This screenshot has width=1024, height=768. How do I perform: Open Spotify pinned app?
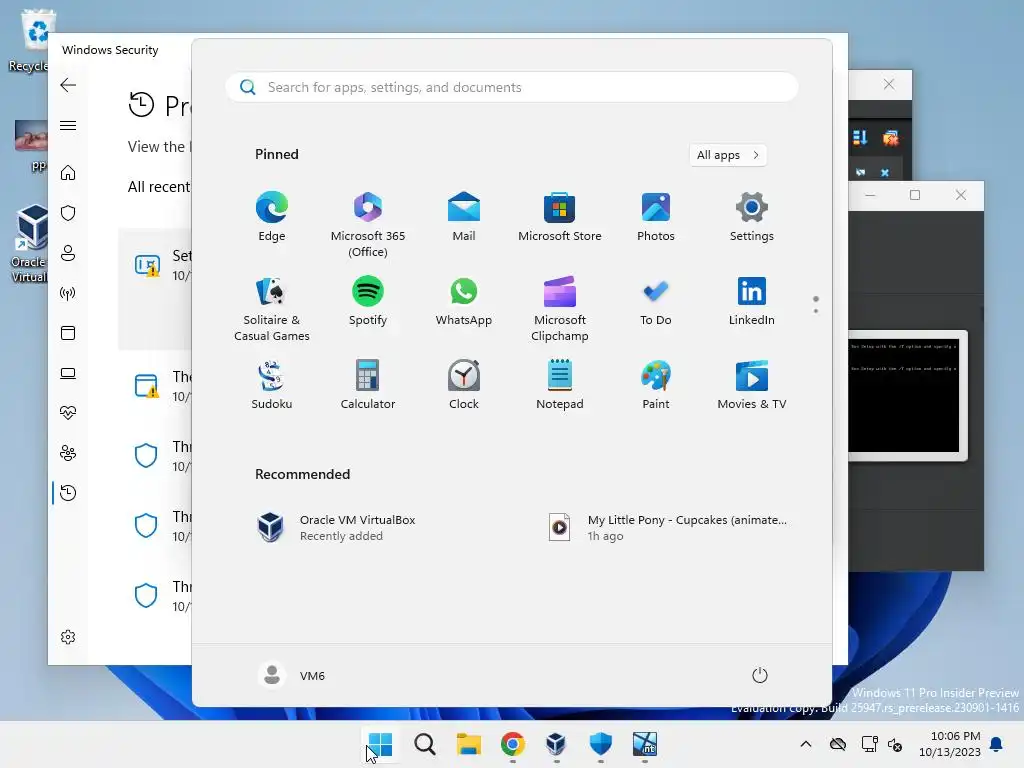click(x=368, y=301)
